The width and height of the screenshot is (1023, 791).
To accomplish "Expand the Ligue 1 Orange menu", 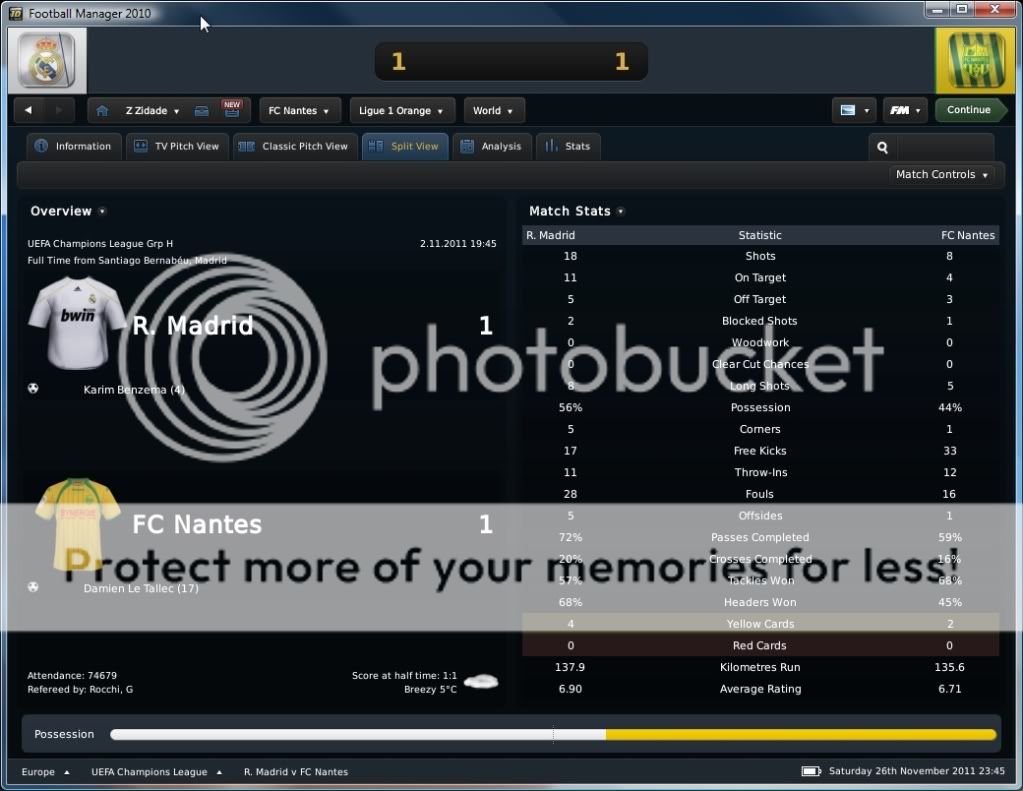I will pos(403,110).
